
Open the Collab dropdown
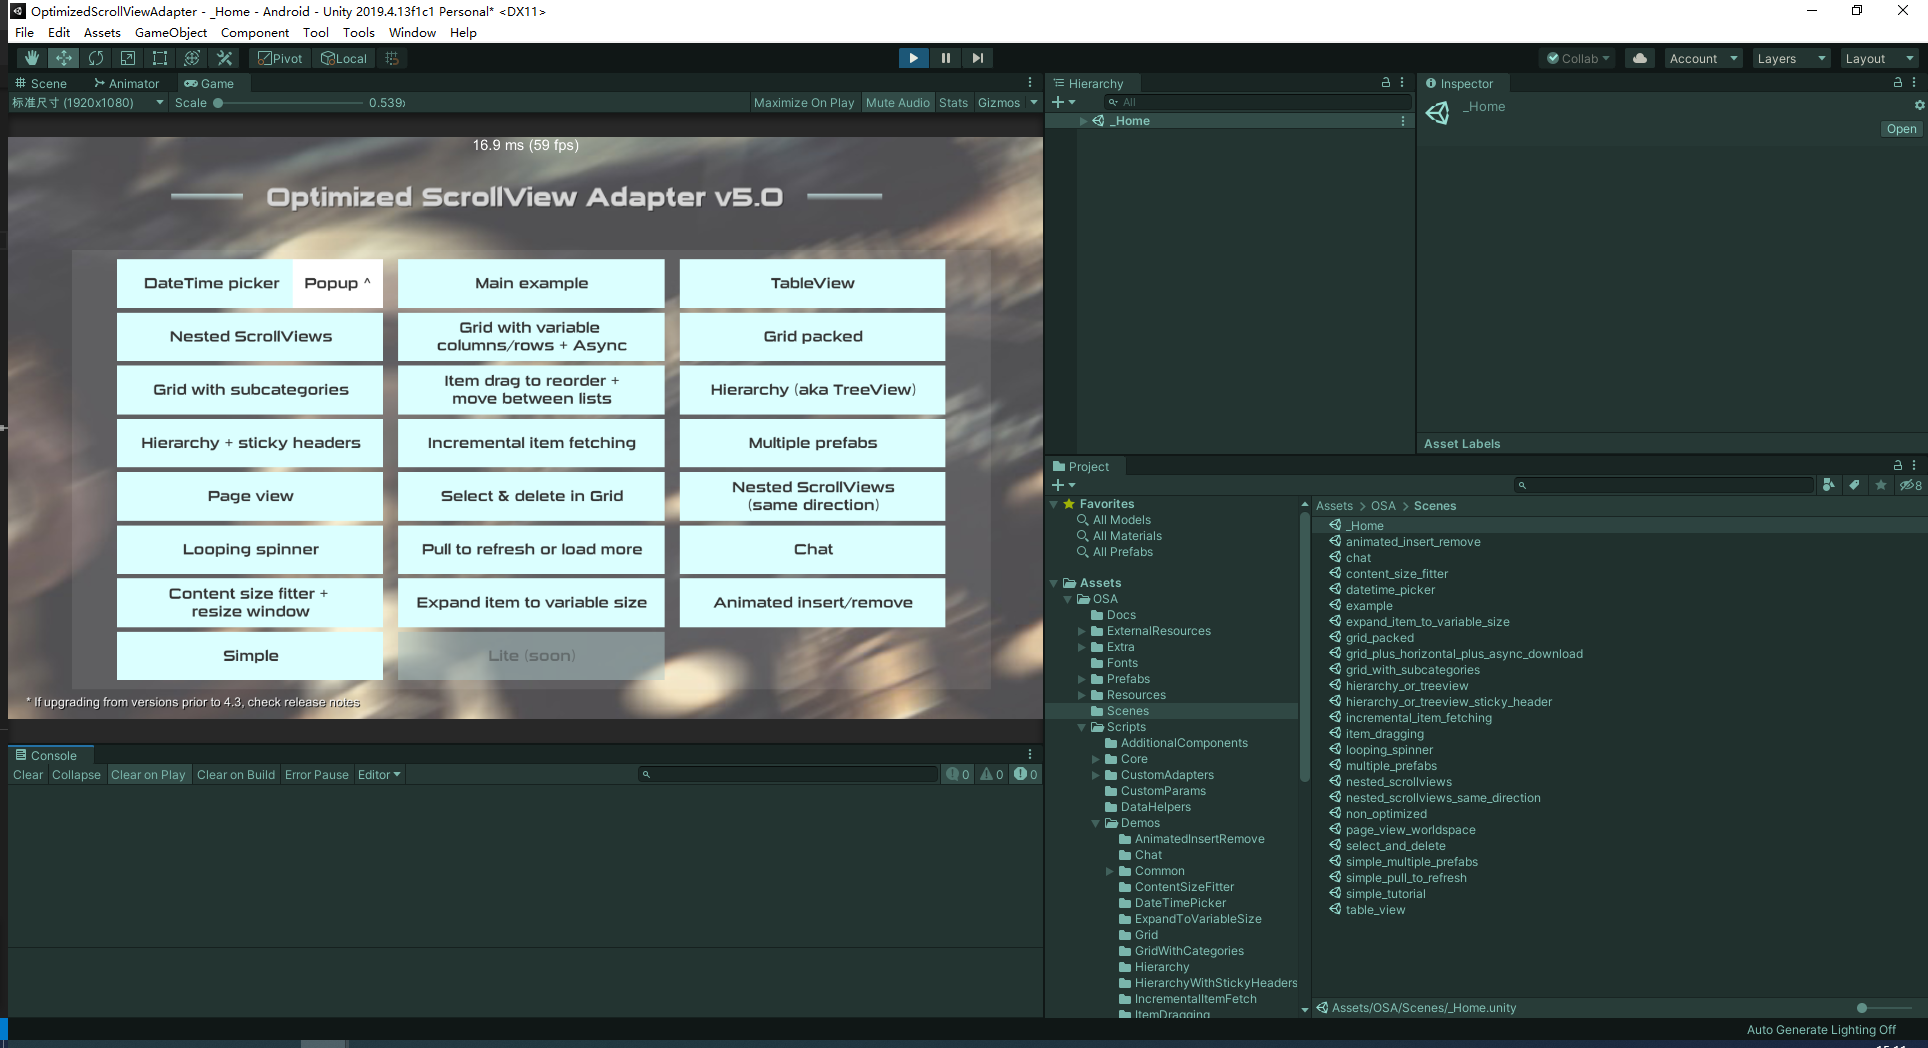tap(1578, 58)
